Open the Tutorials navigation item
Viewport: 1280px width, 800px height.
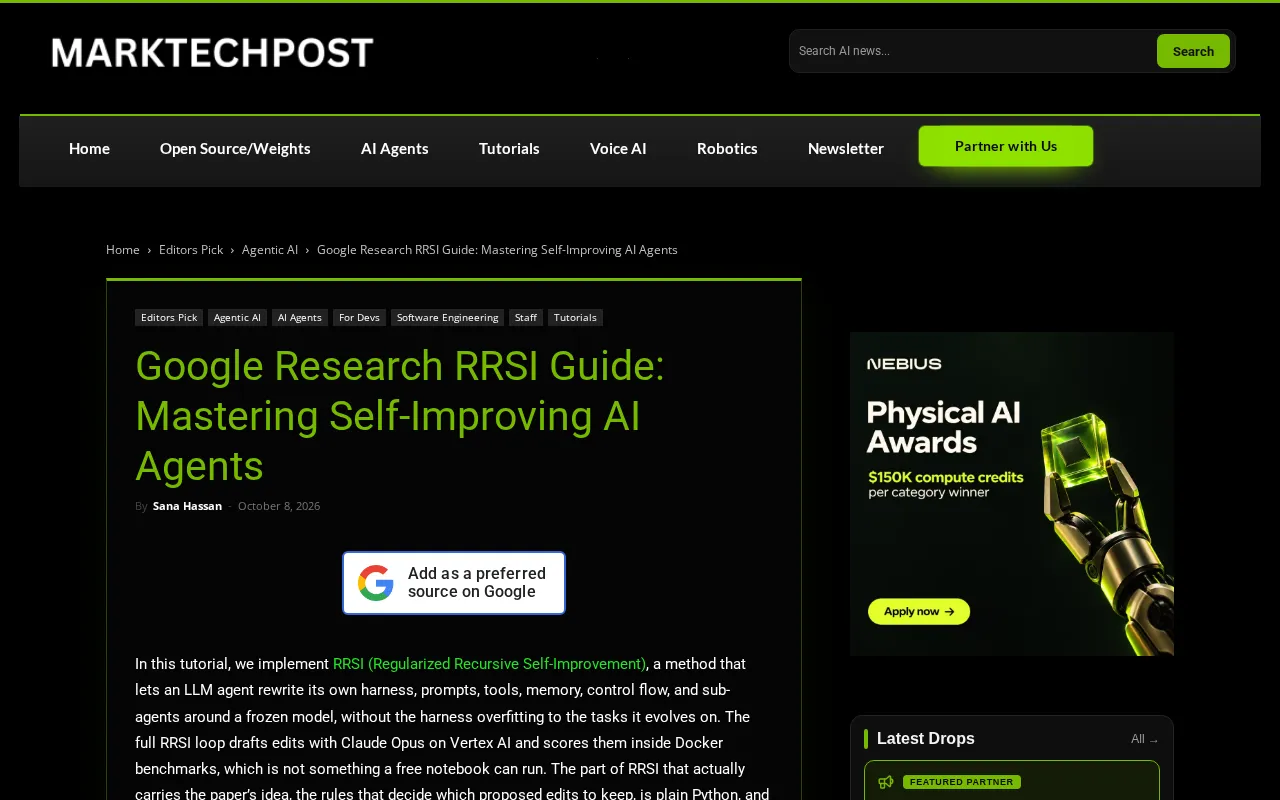point(509,148)
